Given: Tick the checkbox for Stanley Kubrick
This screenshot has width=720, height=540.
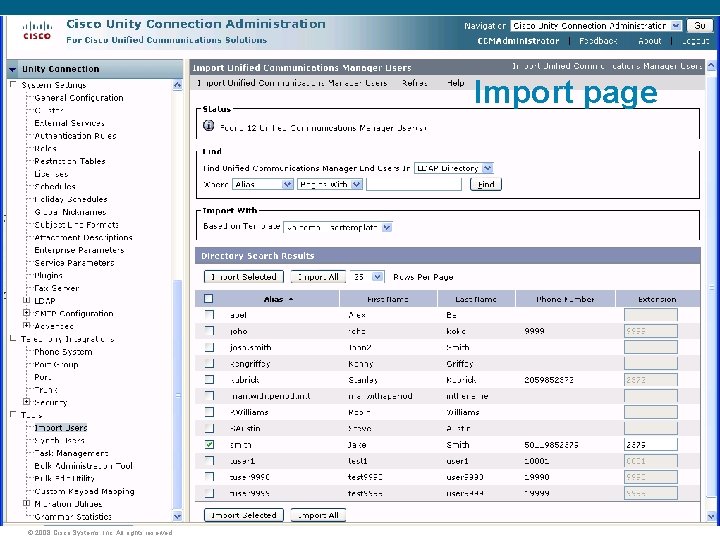Looking at the screenshot, I should (x=209, y=380).
